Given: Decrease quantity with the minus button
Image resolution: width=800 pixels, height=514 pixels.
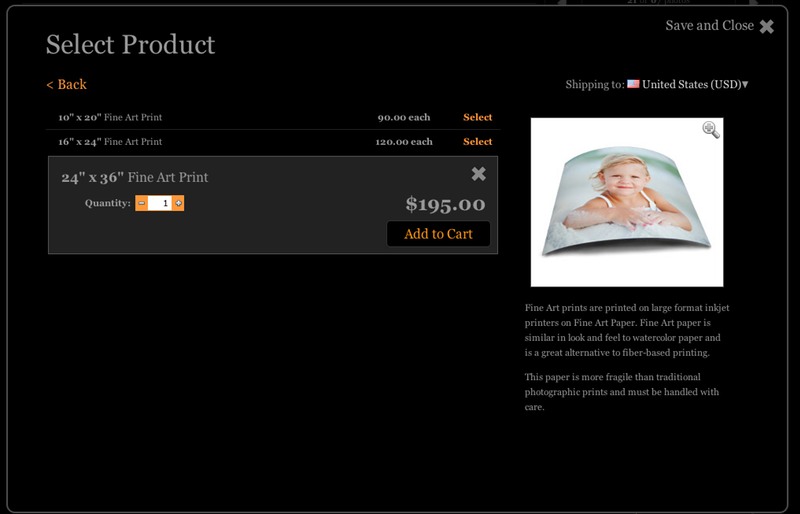Looking at the screenshot, I should click(142, 203).
